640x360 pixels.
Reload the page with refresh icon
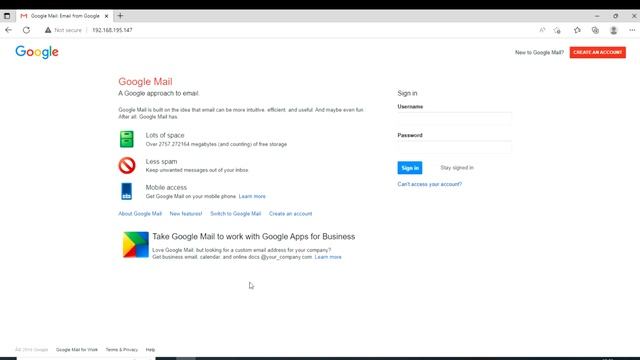tap(27, 30)
